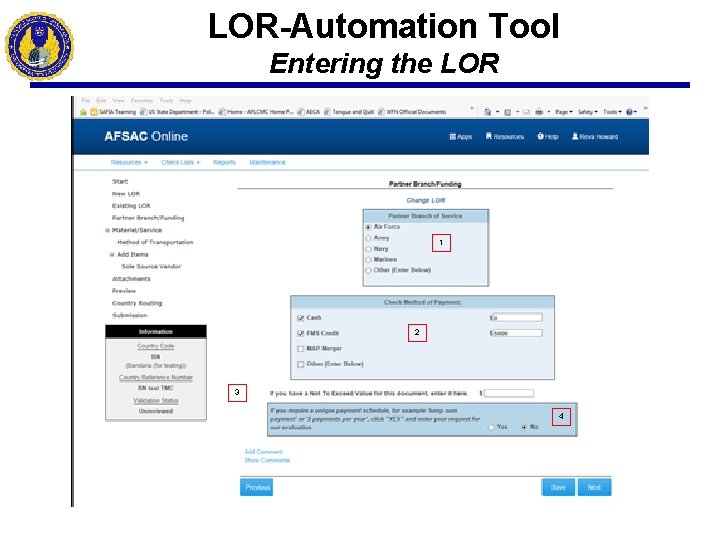Open Sole Source Vendor in sidebar

coord(151,266)
